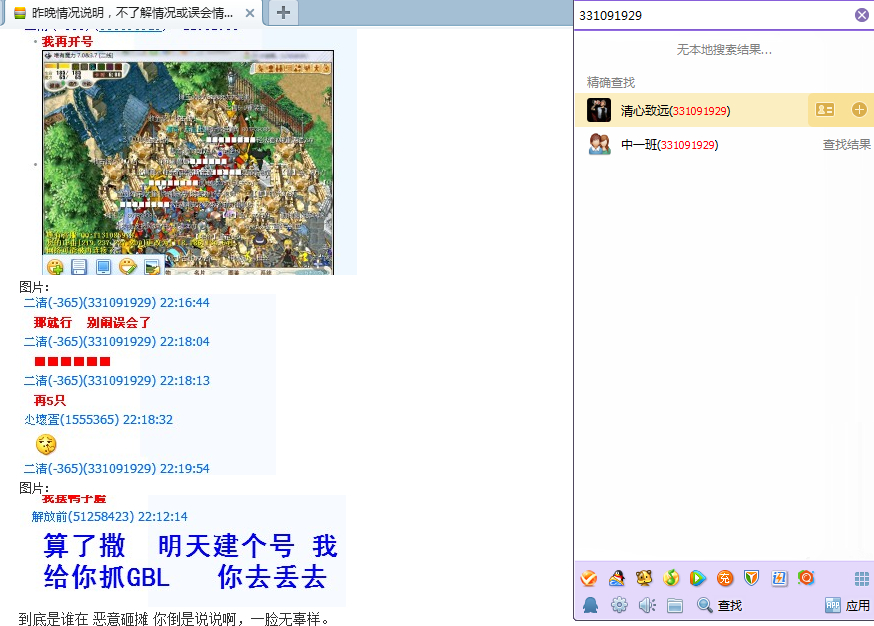
Task: View profile card of 清心致远
Action: pyautogui.click(x=825, y=110)
